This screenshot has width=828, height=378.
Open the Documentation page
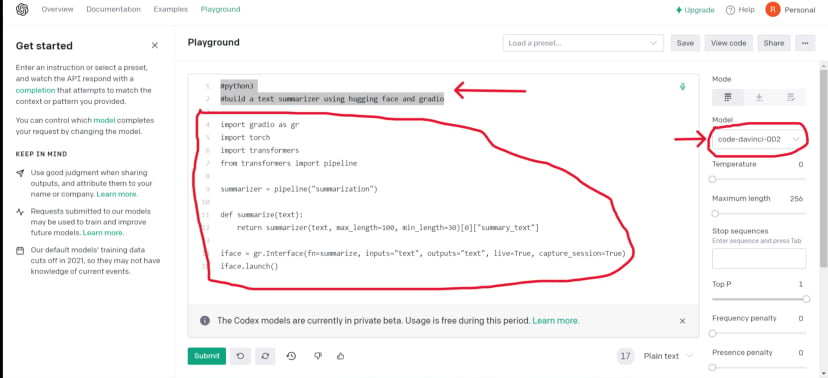114,10
